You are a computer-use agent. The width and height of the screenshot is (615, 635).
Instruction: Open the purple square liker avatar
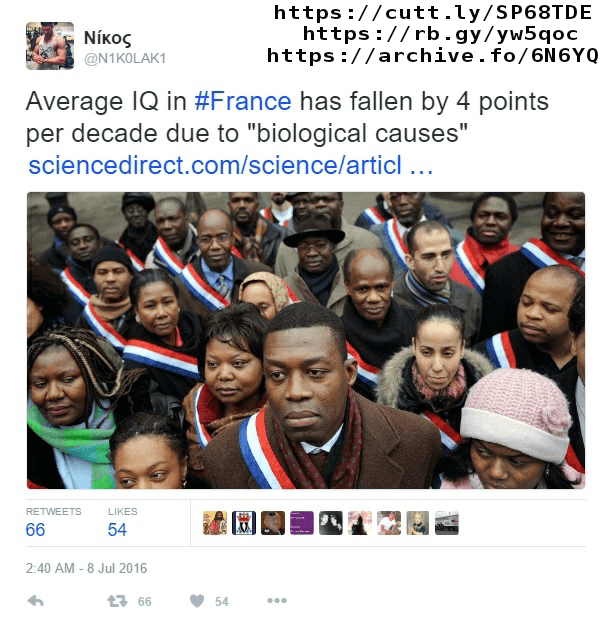(302, 523)
